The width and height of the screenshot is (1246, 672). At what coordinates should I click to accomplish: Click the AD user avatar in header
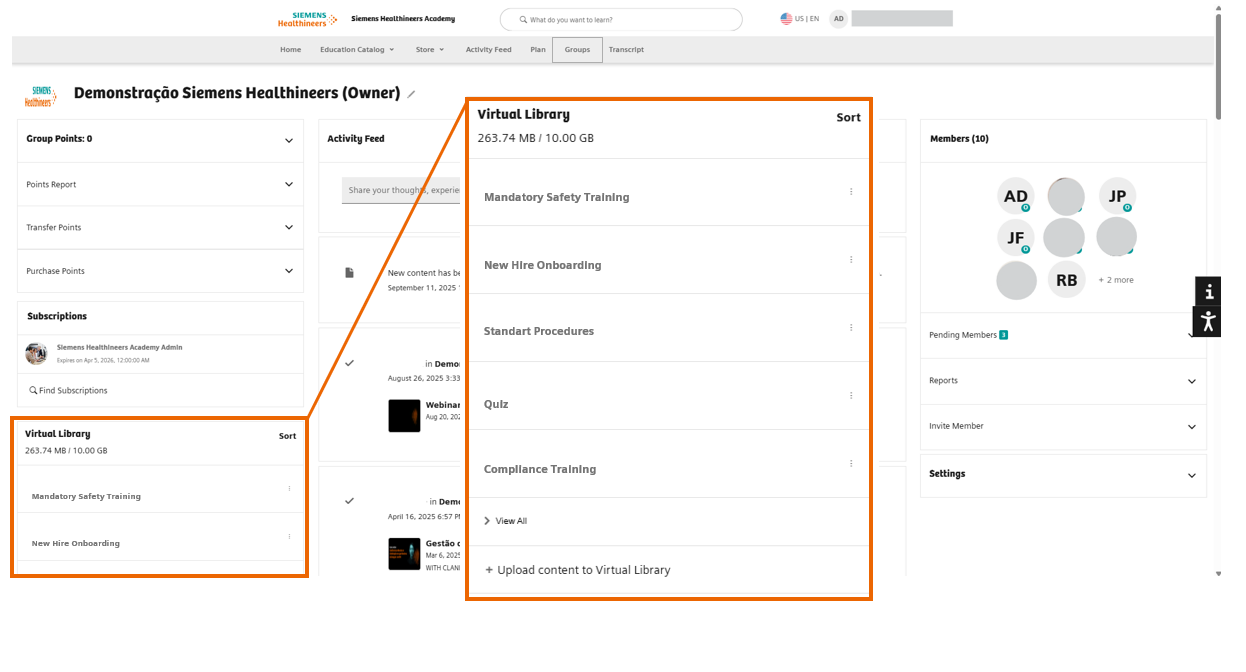pyautogui.click(x=838, y=19)
